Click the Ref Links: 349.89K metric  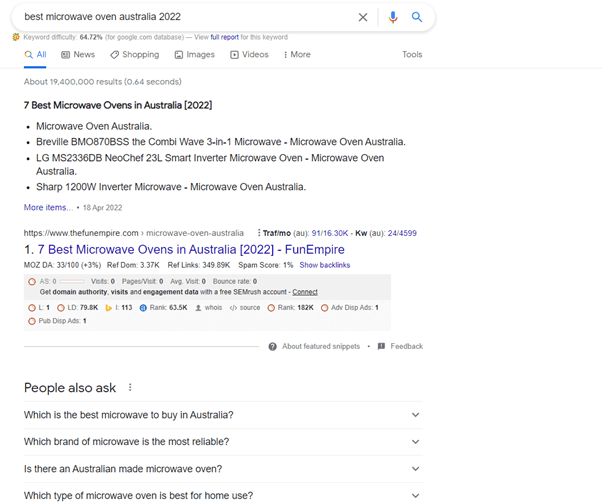199,265
